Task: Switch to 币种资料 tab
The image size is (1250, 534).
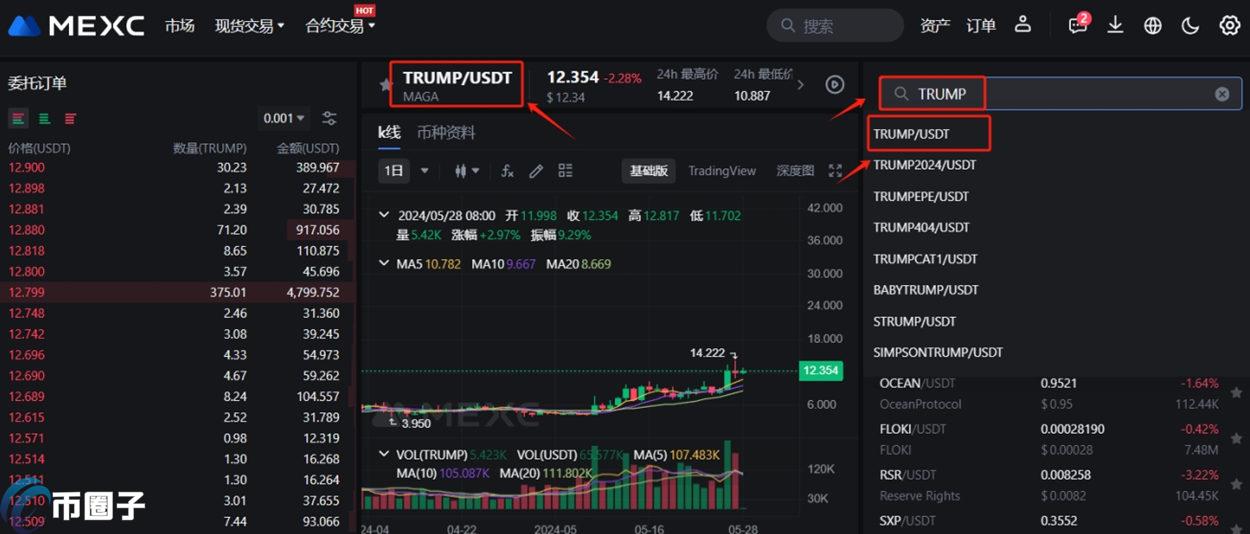Action: [x=446, y=133]
